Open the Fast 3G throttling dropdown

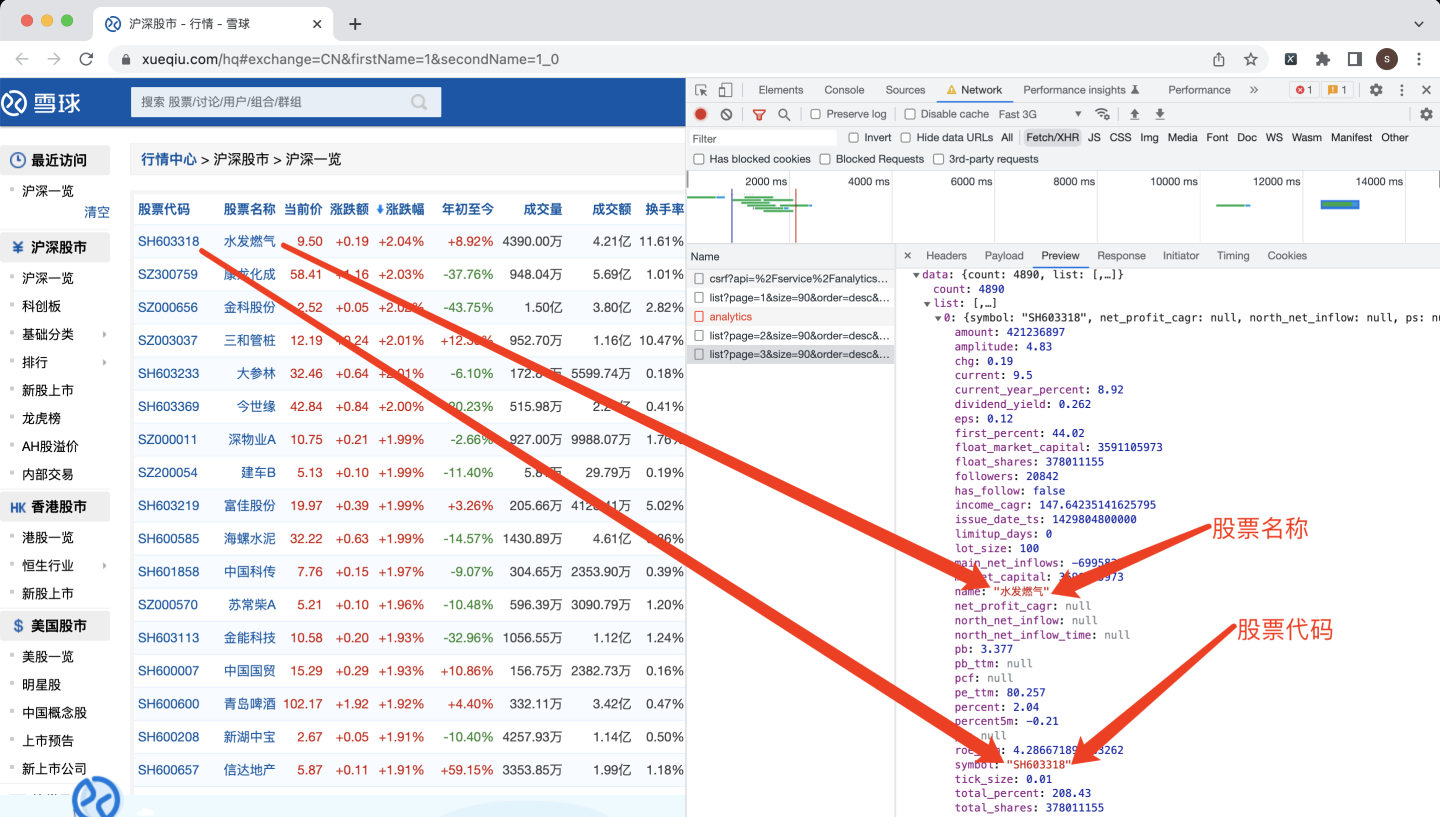tap(1040, 114)
